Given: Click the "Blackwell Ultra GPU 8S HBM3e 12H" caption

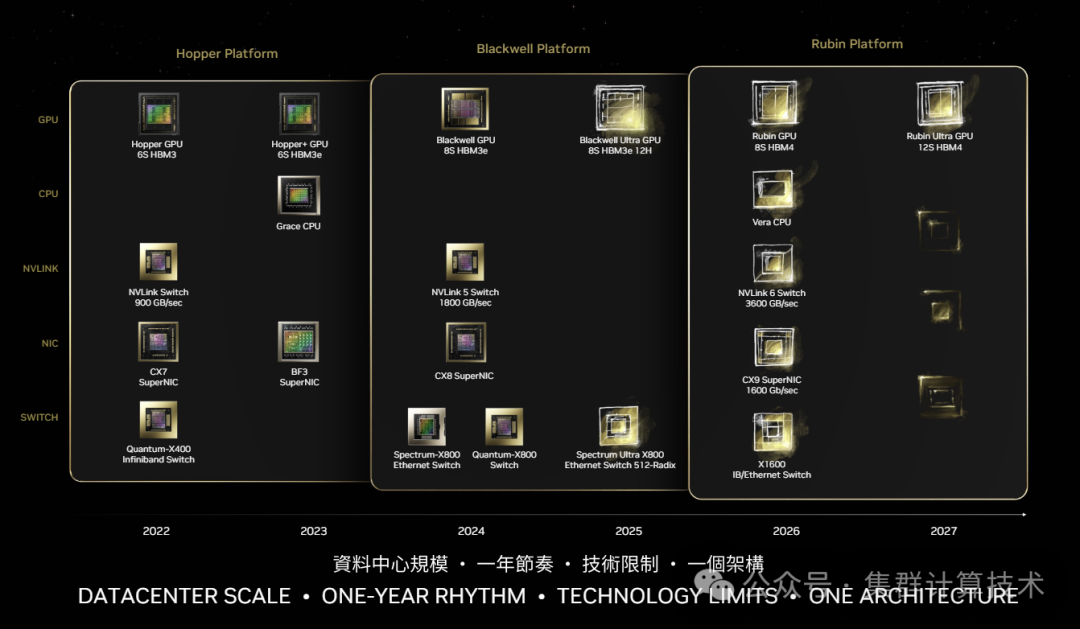Looking at the screenshot, I should coord(620,145).
